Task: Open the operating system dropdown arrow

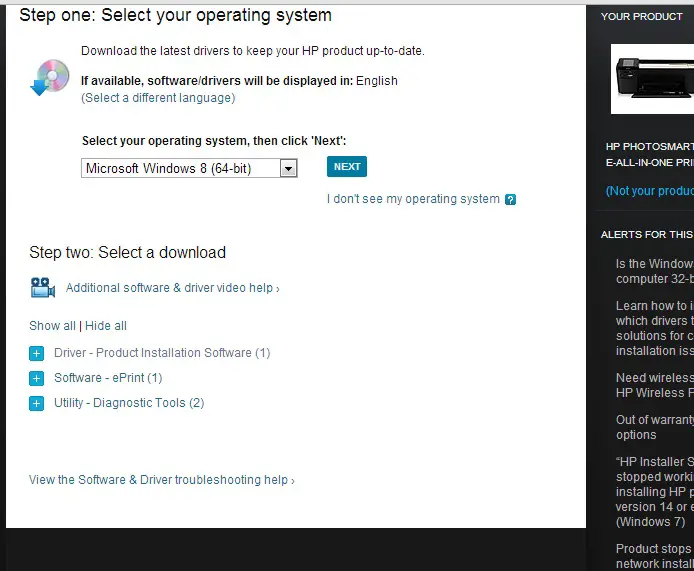Action: point(289,168)
